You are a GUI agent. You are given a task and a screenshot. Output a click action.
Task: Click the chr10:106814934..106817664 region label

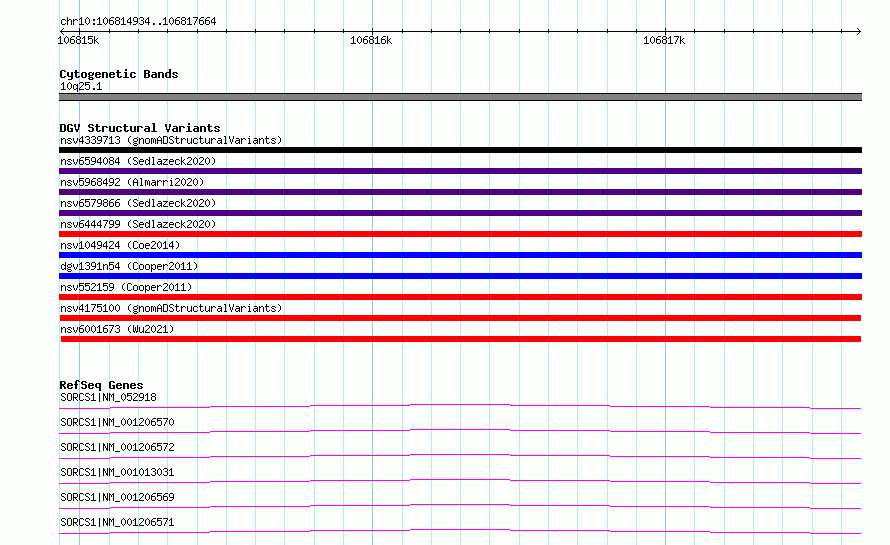point(138,21)
